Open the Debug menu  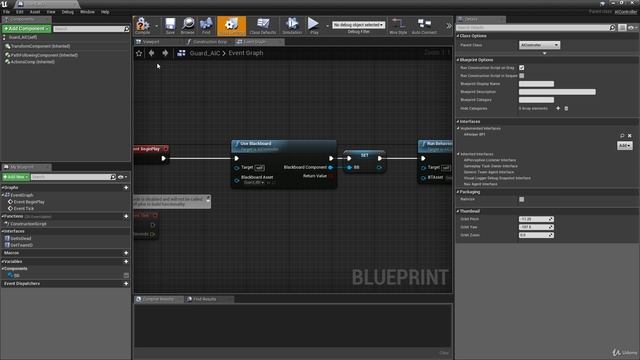(x=68, y=12)
